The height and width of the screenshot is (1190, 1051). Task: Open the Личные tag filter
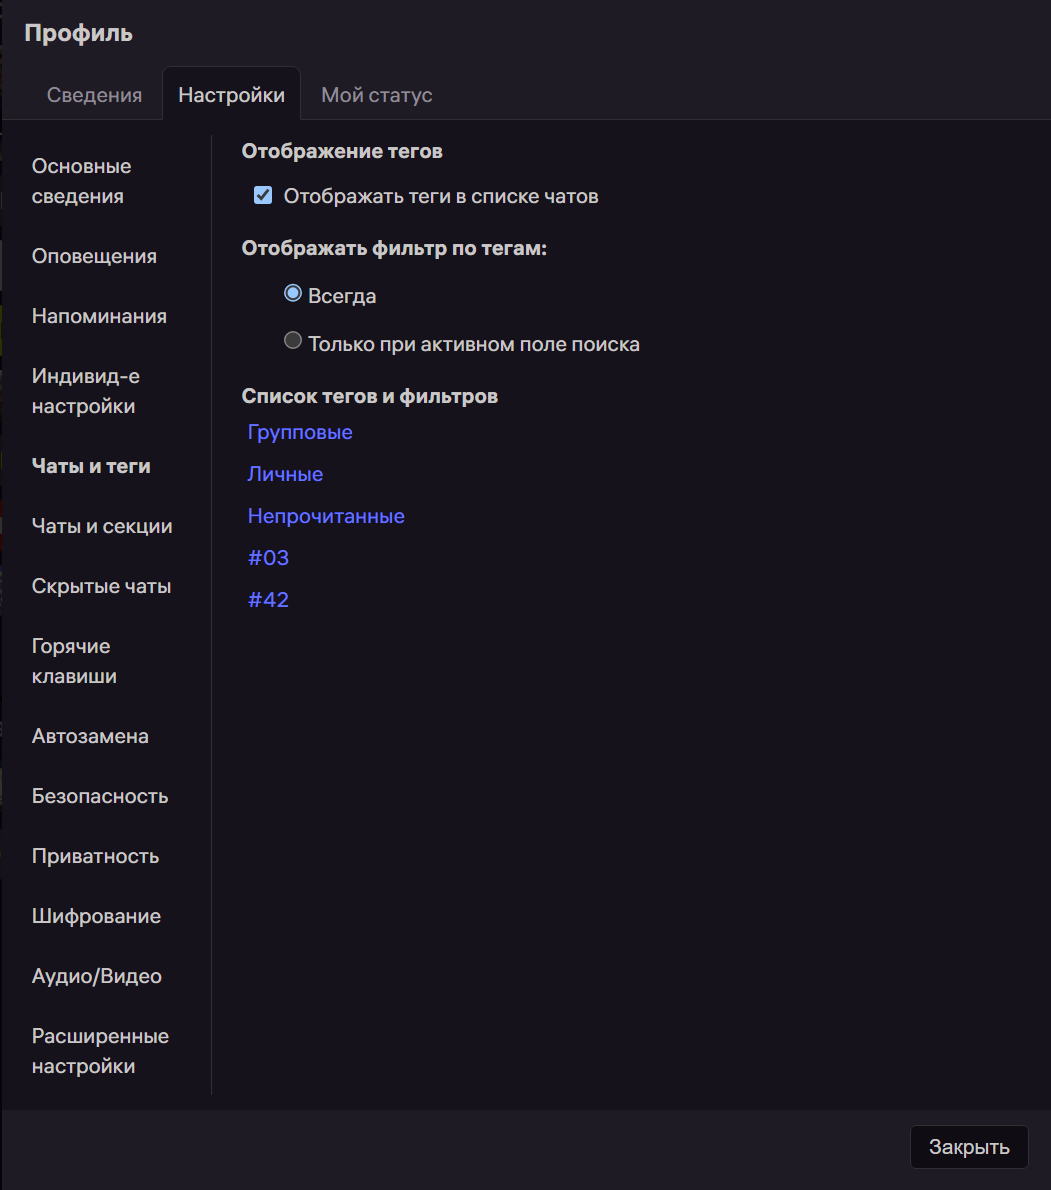click(x=285, y=473)
